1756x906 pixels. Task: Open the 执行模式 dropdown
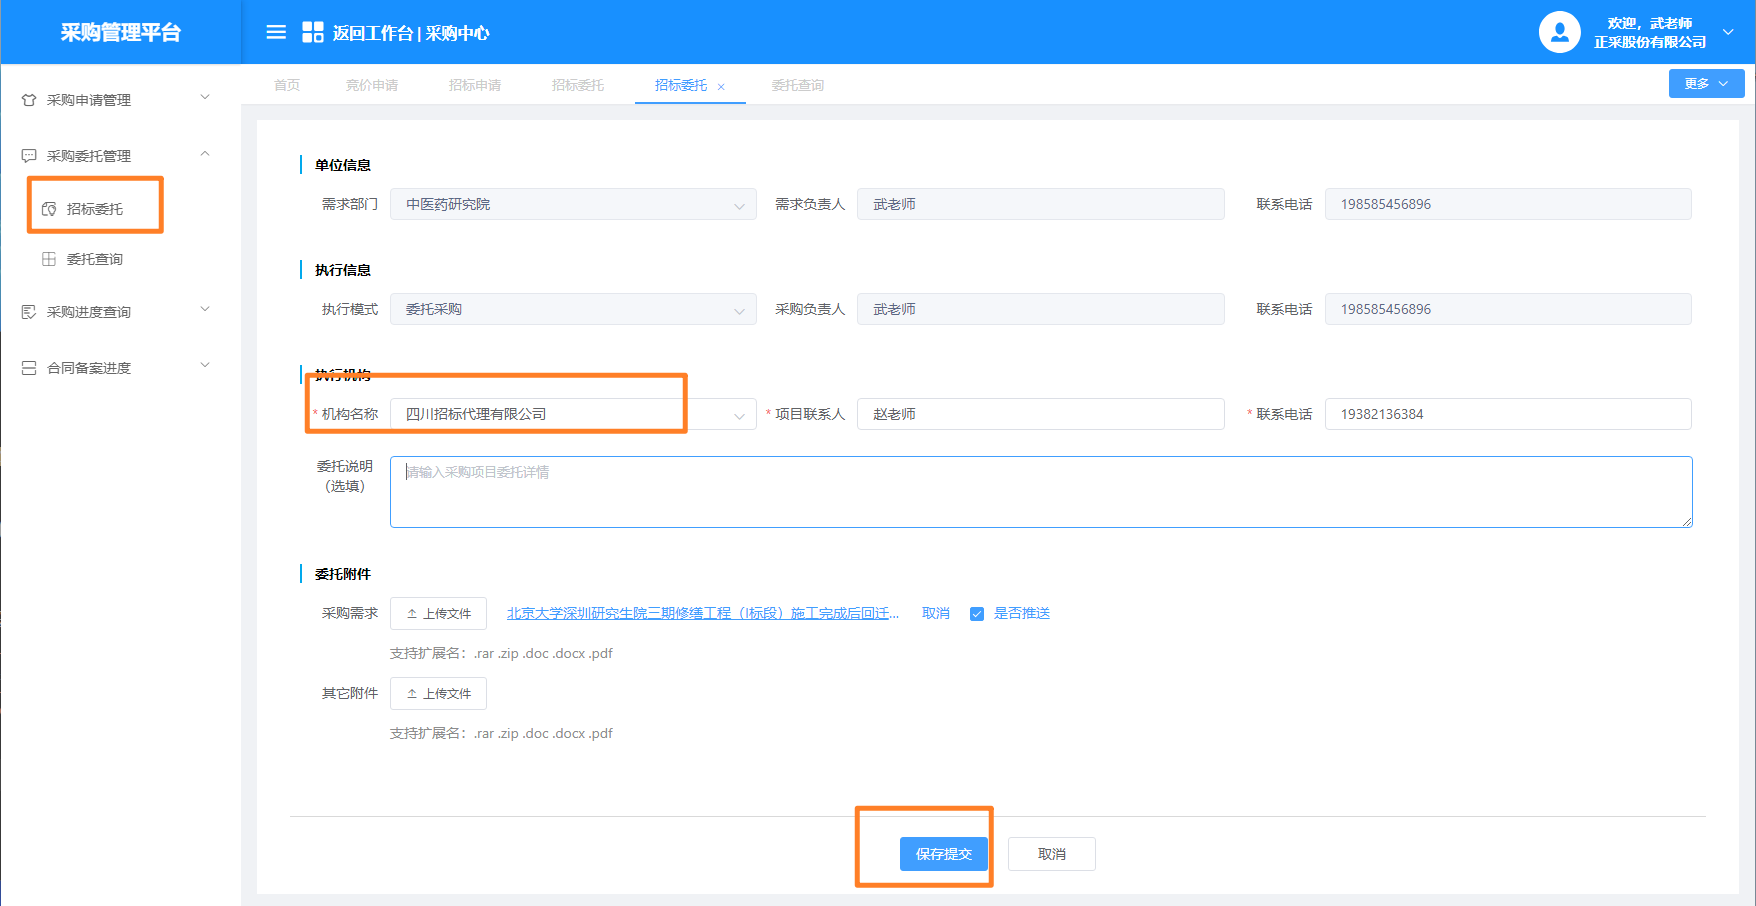573,310
